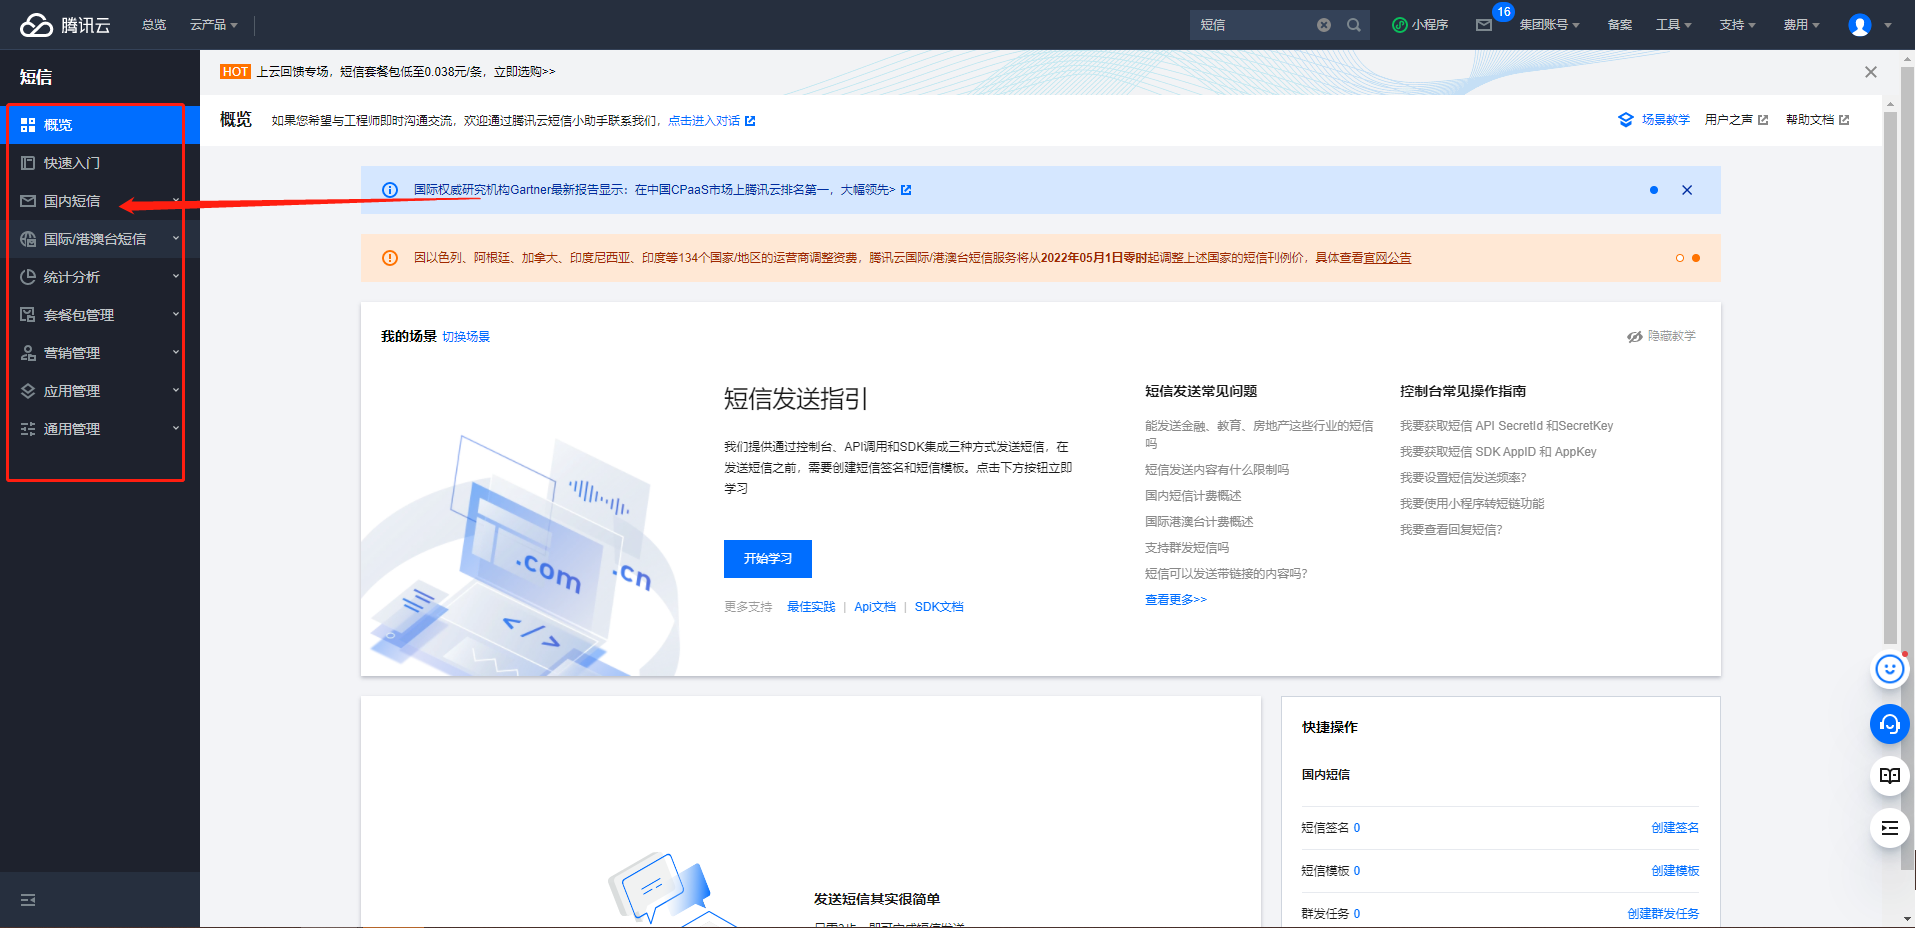Image resolution: width=1916 pixels, height=928 pixels.
Task: Expand 国际/港澳台短信 sidebar menu
Action: click(x=100, y=239)
